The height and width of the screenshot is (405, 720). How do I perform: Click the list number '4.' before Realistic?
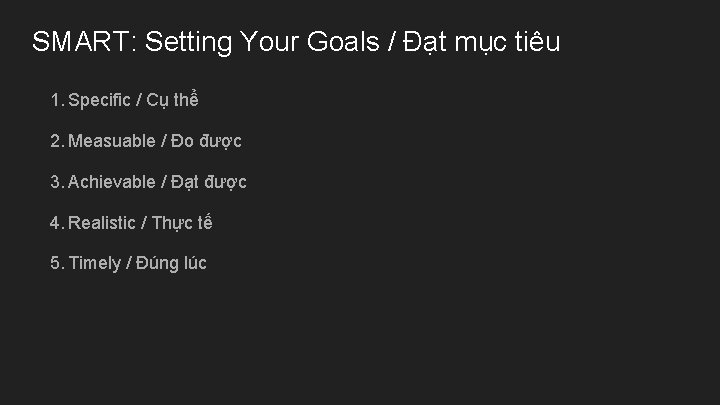[x=57, y=223]
